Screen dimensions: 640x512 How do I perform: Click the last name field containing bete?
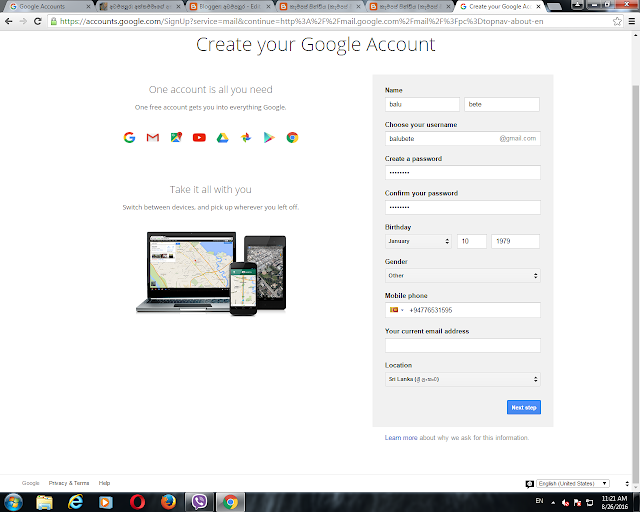point(502,104)
